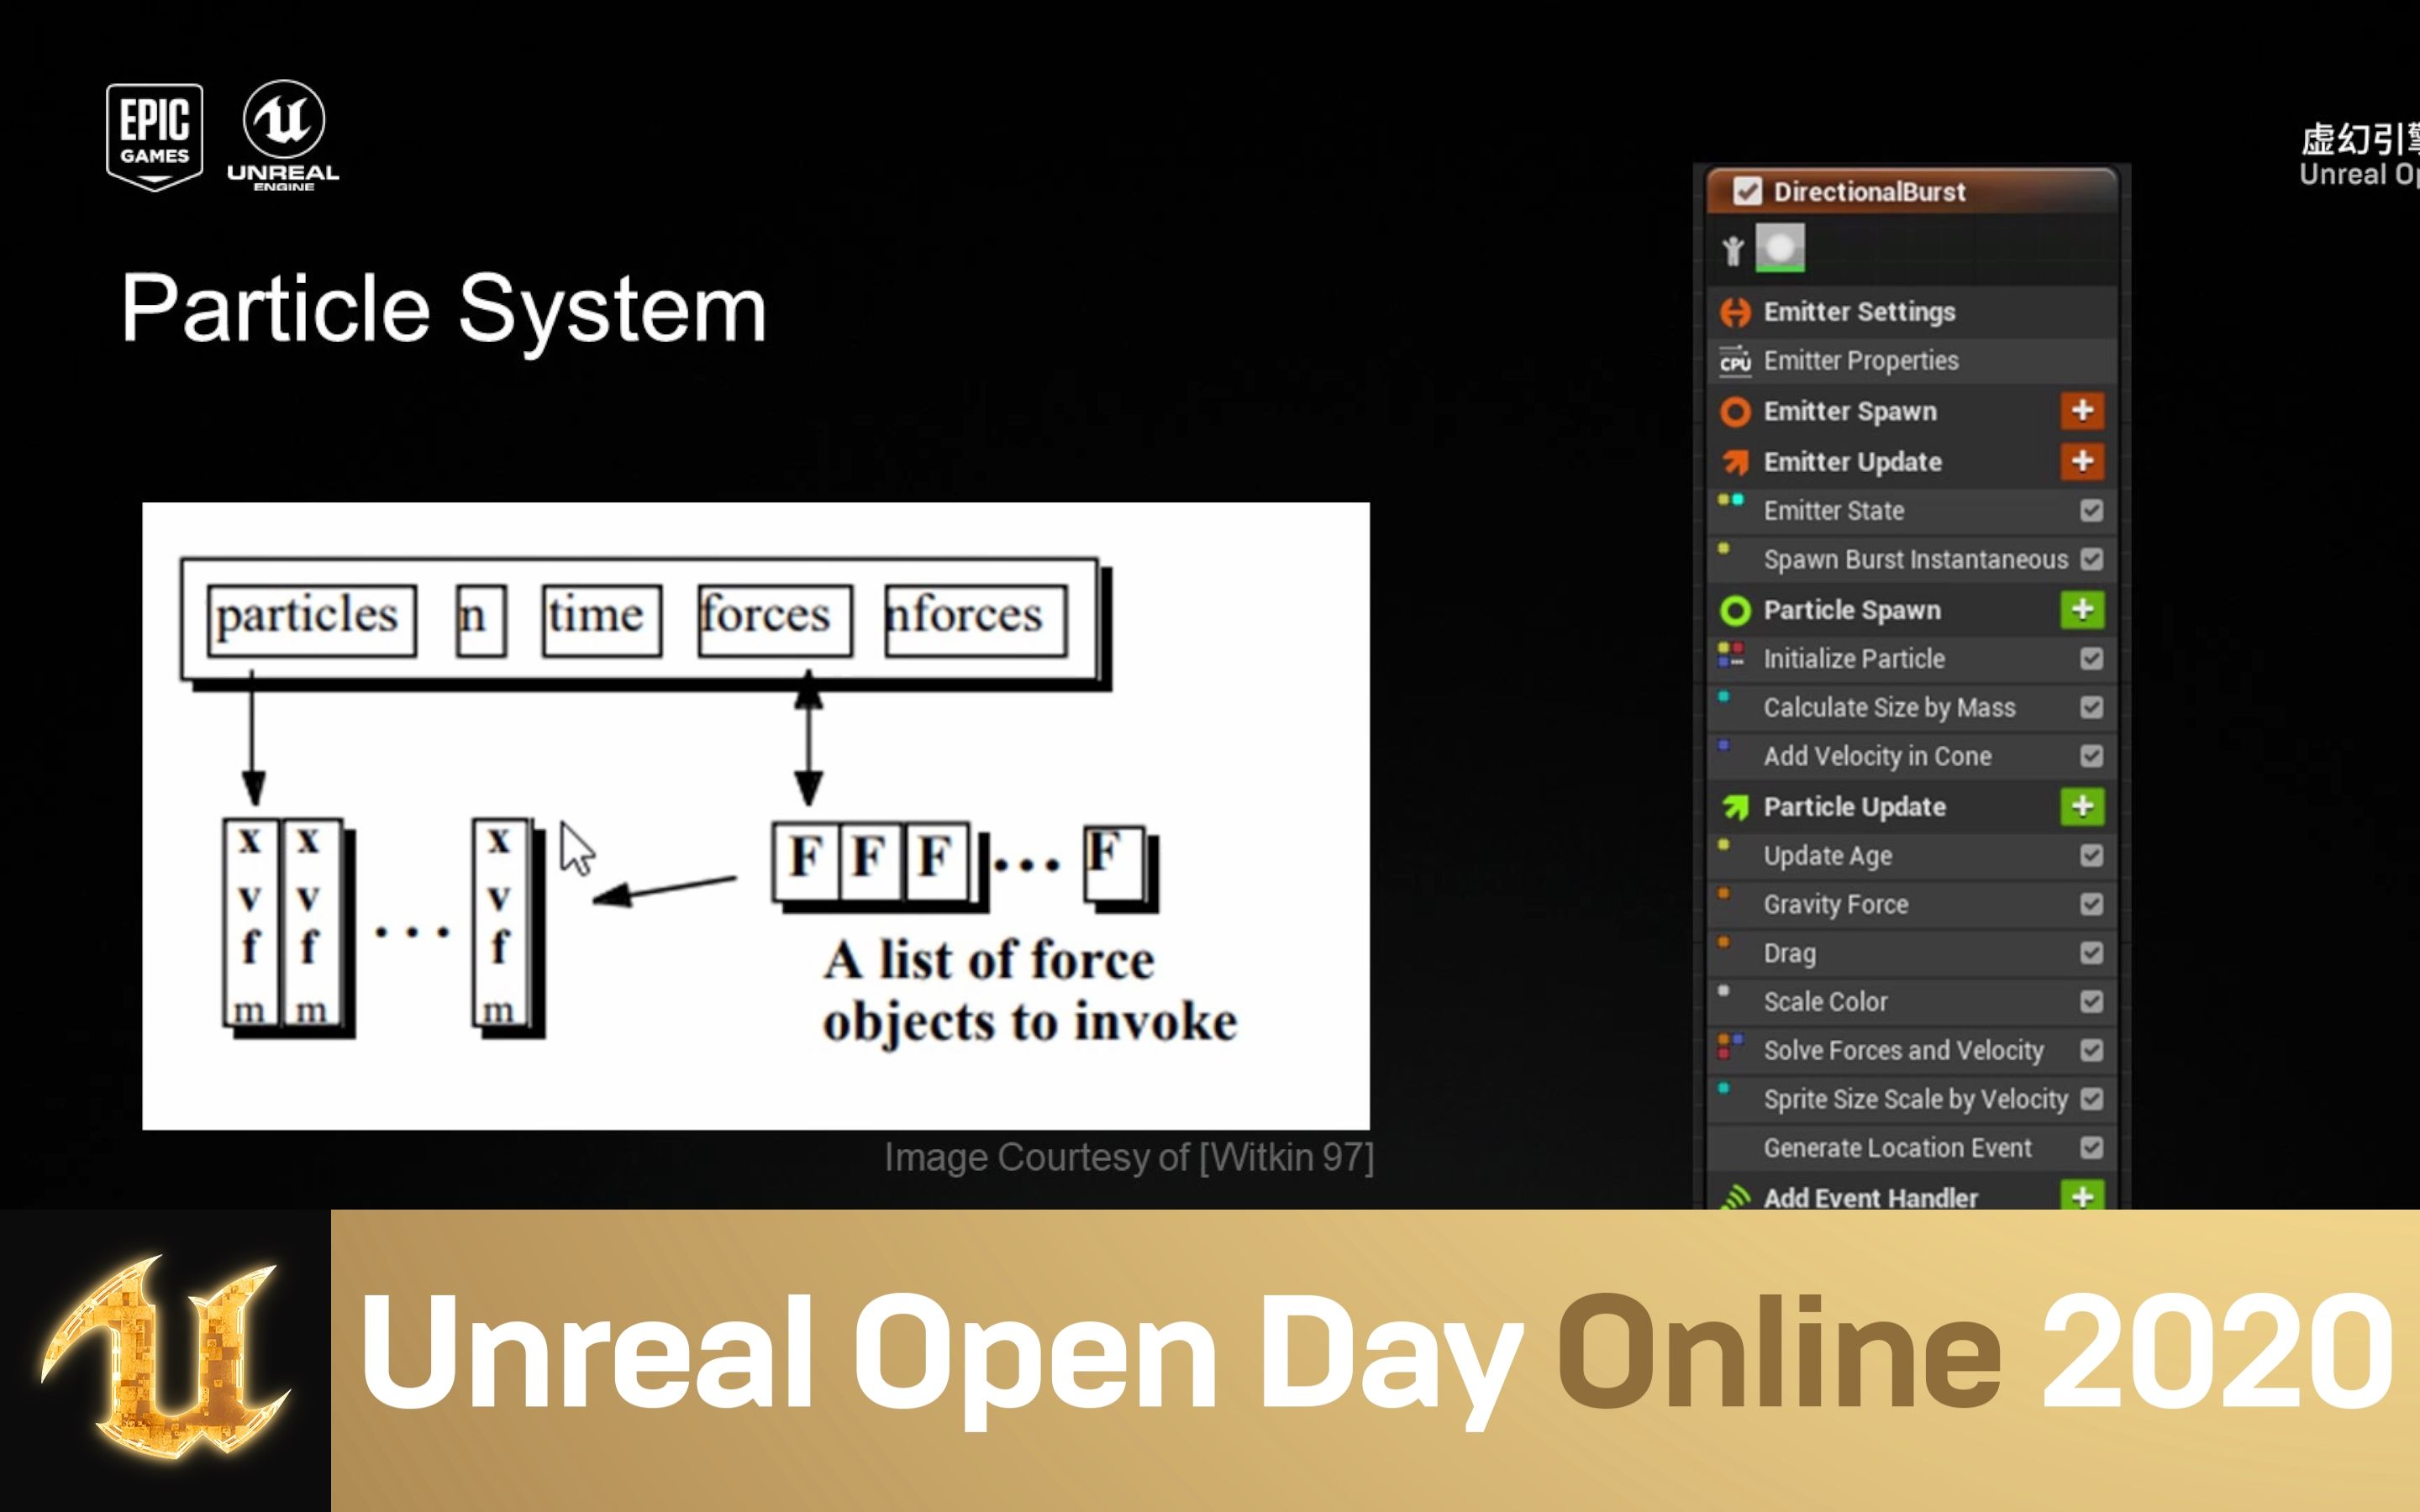The height and width of the screenshot is (1512, 2420).
Task: Click the Generate Location Event module
Action: pos(1901,1148)
